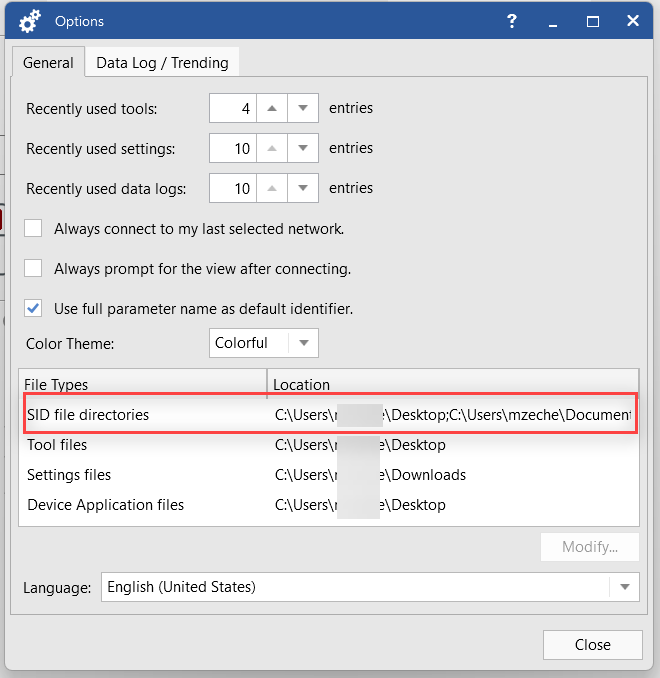Open the Color Theme dropdown

tap(305, 343)
